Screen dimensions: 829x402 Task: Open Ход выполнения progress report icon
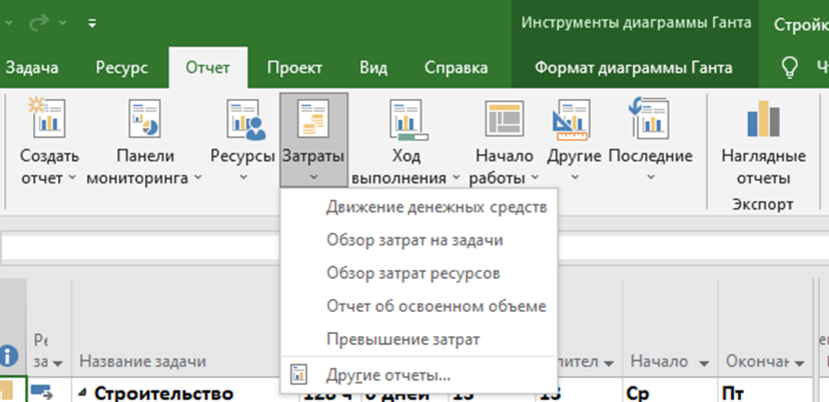(408, 120)
